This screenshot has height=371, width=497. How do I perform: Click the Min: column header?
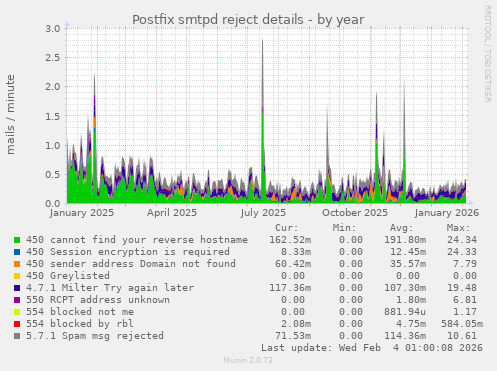click(344, 228)
